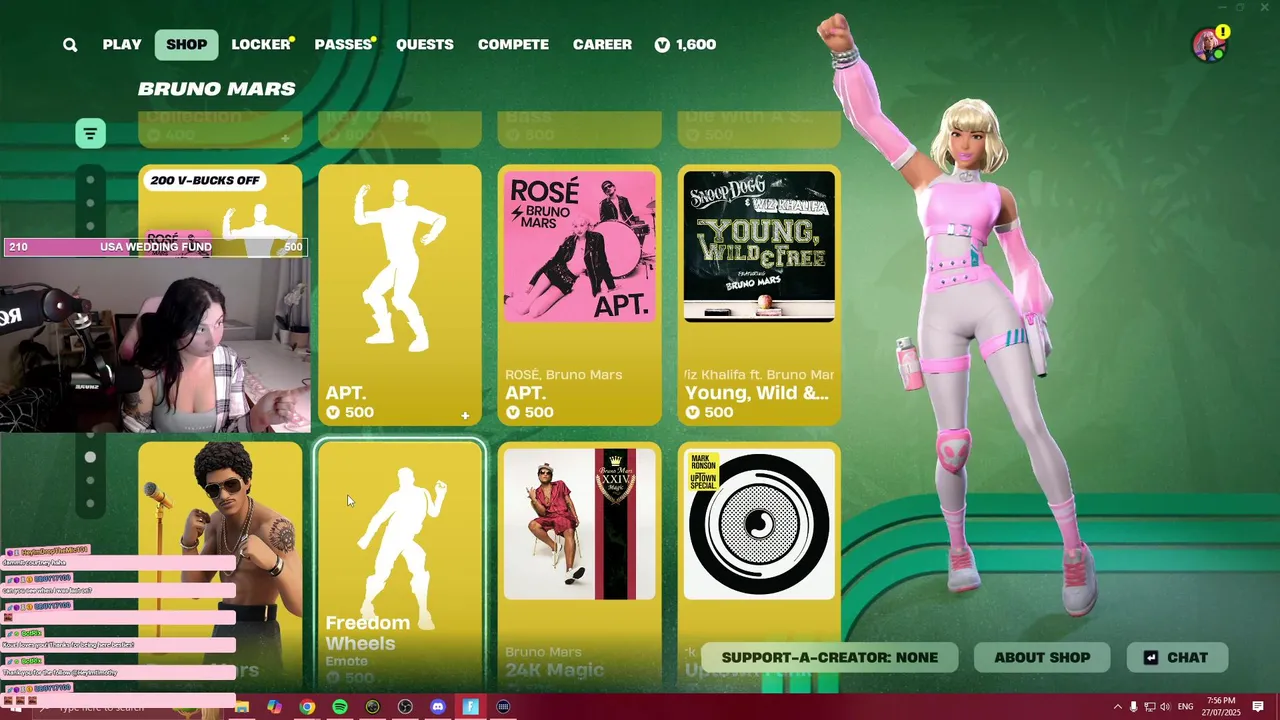Select the SHOP tab
Viewport: 1280px width, 720px height.
pos(187,44)
